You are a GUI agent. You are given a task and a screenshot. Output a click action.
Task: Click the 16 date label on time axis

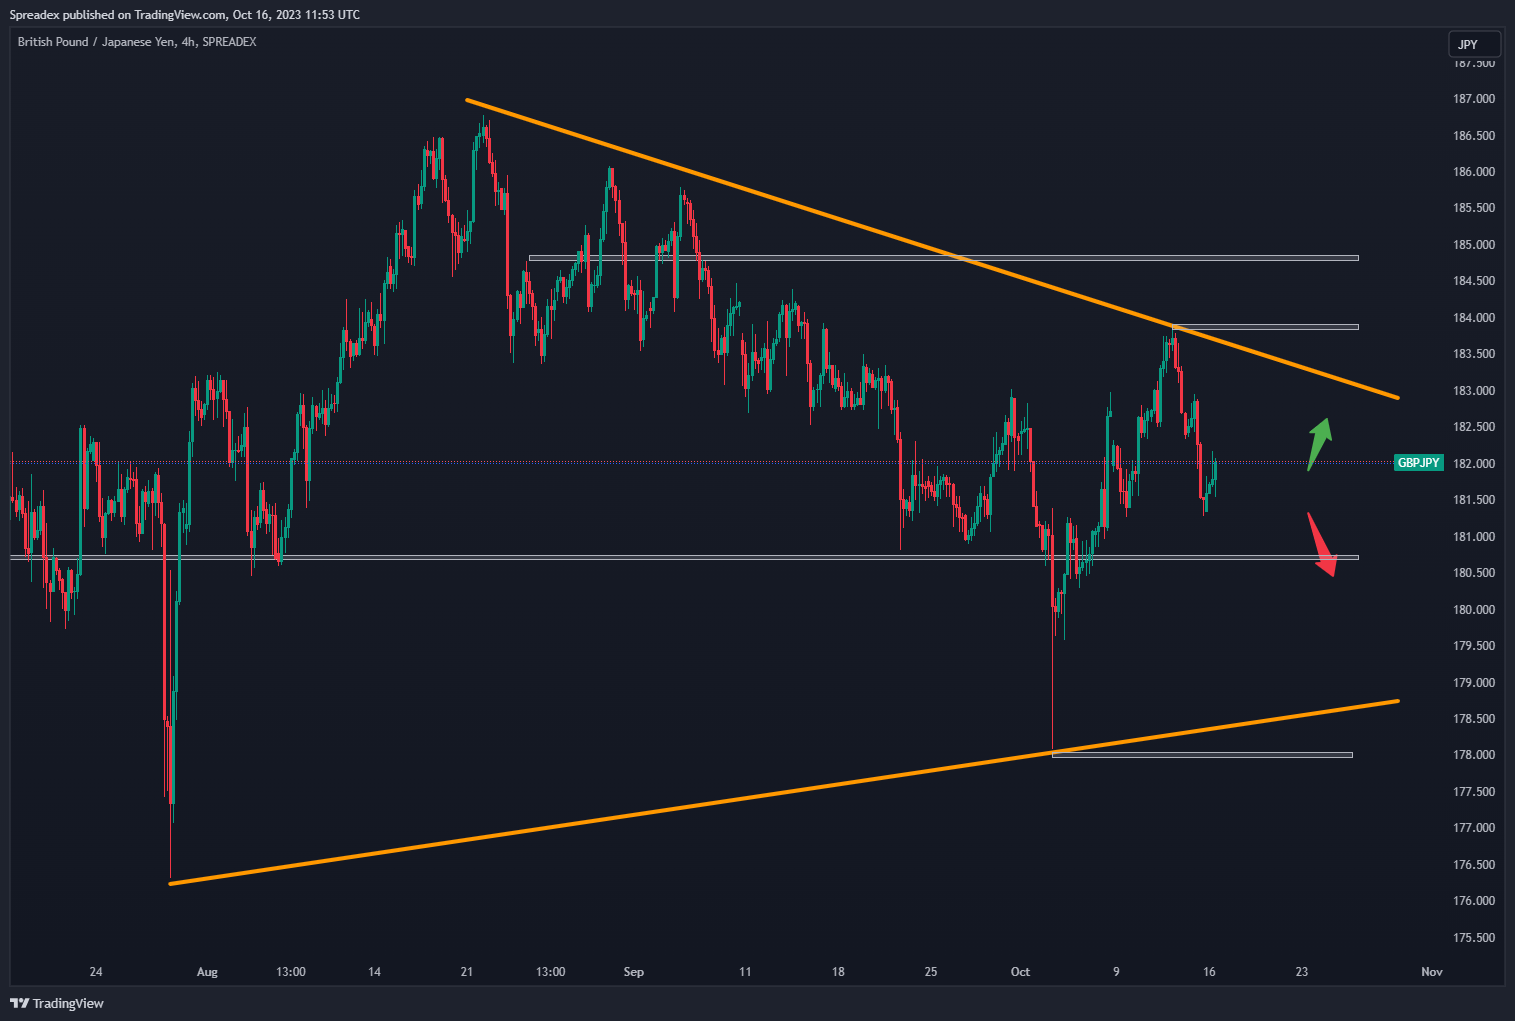click(1209, 972)
